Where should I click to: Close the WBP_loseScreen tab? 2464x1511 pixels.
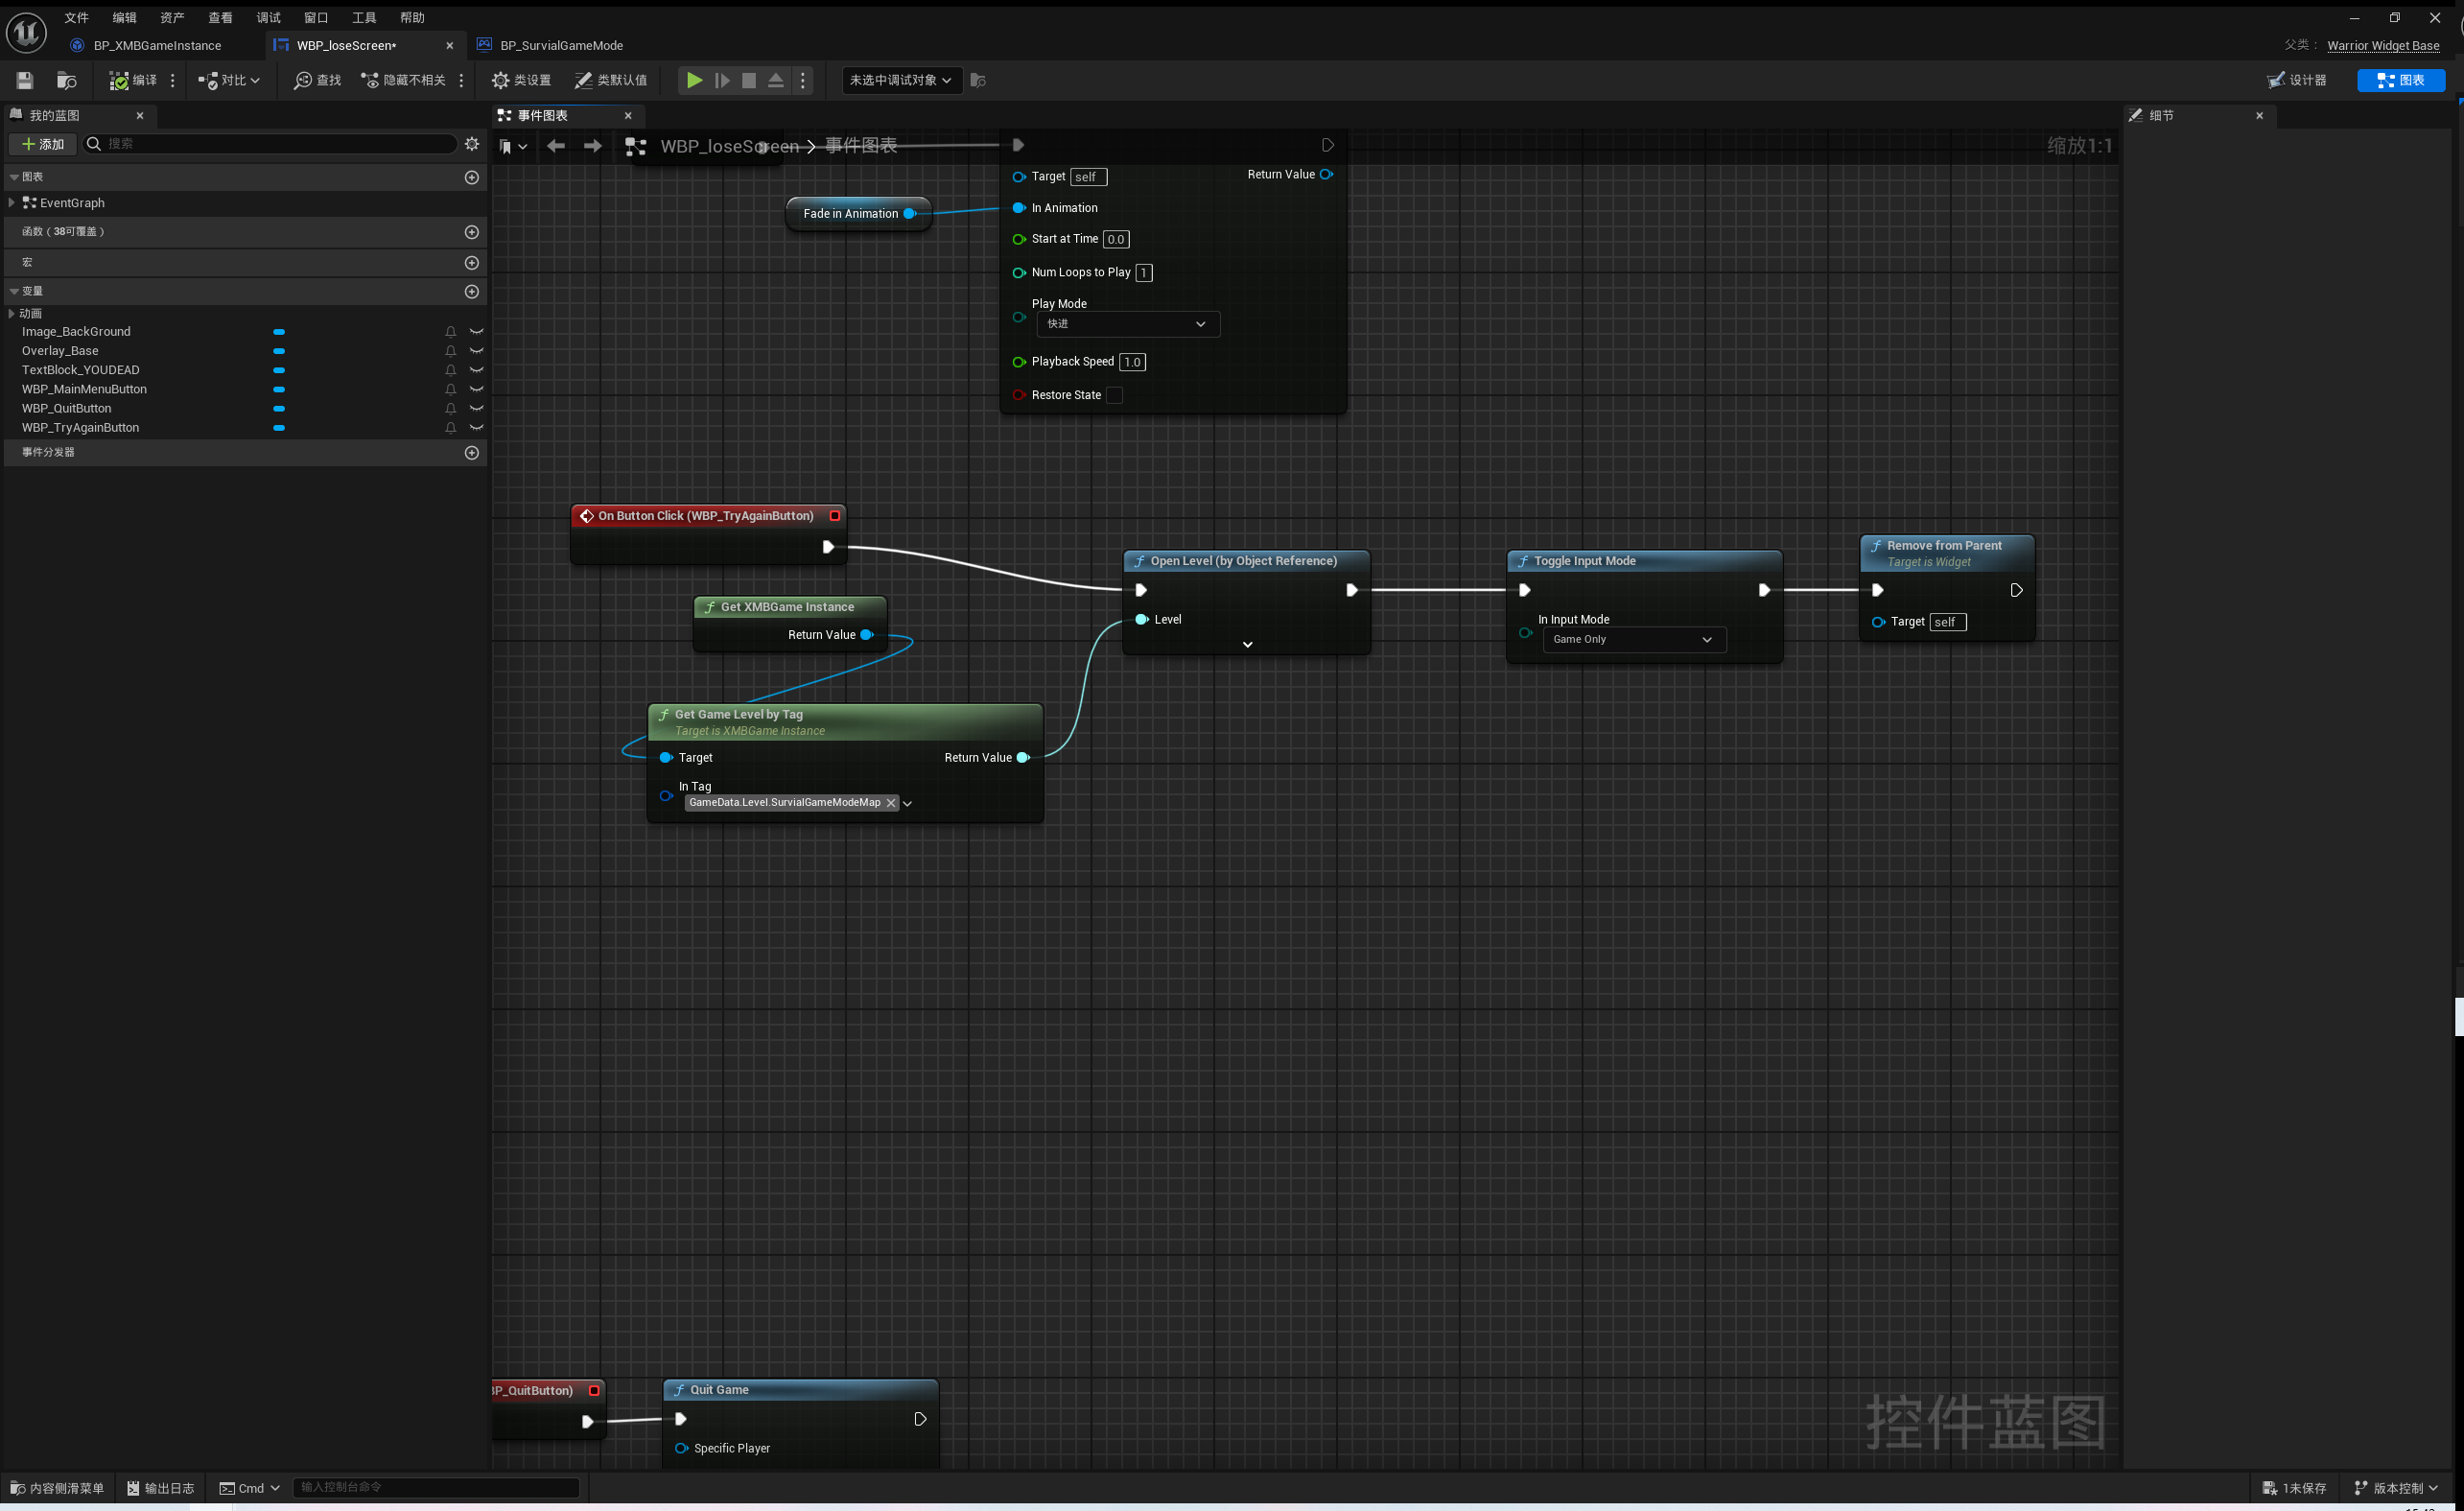coord(449,46)
